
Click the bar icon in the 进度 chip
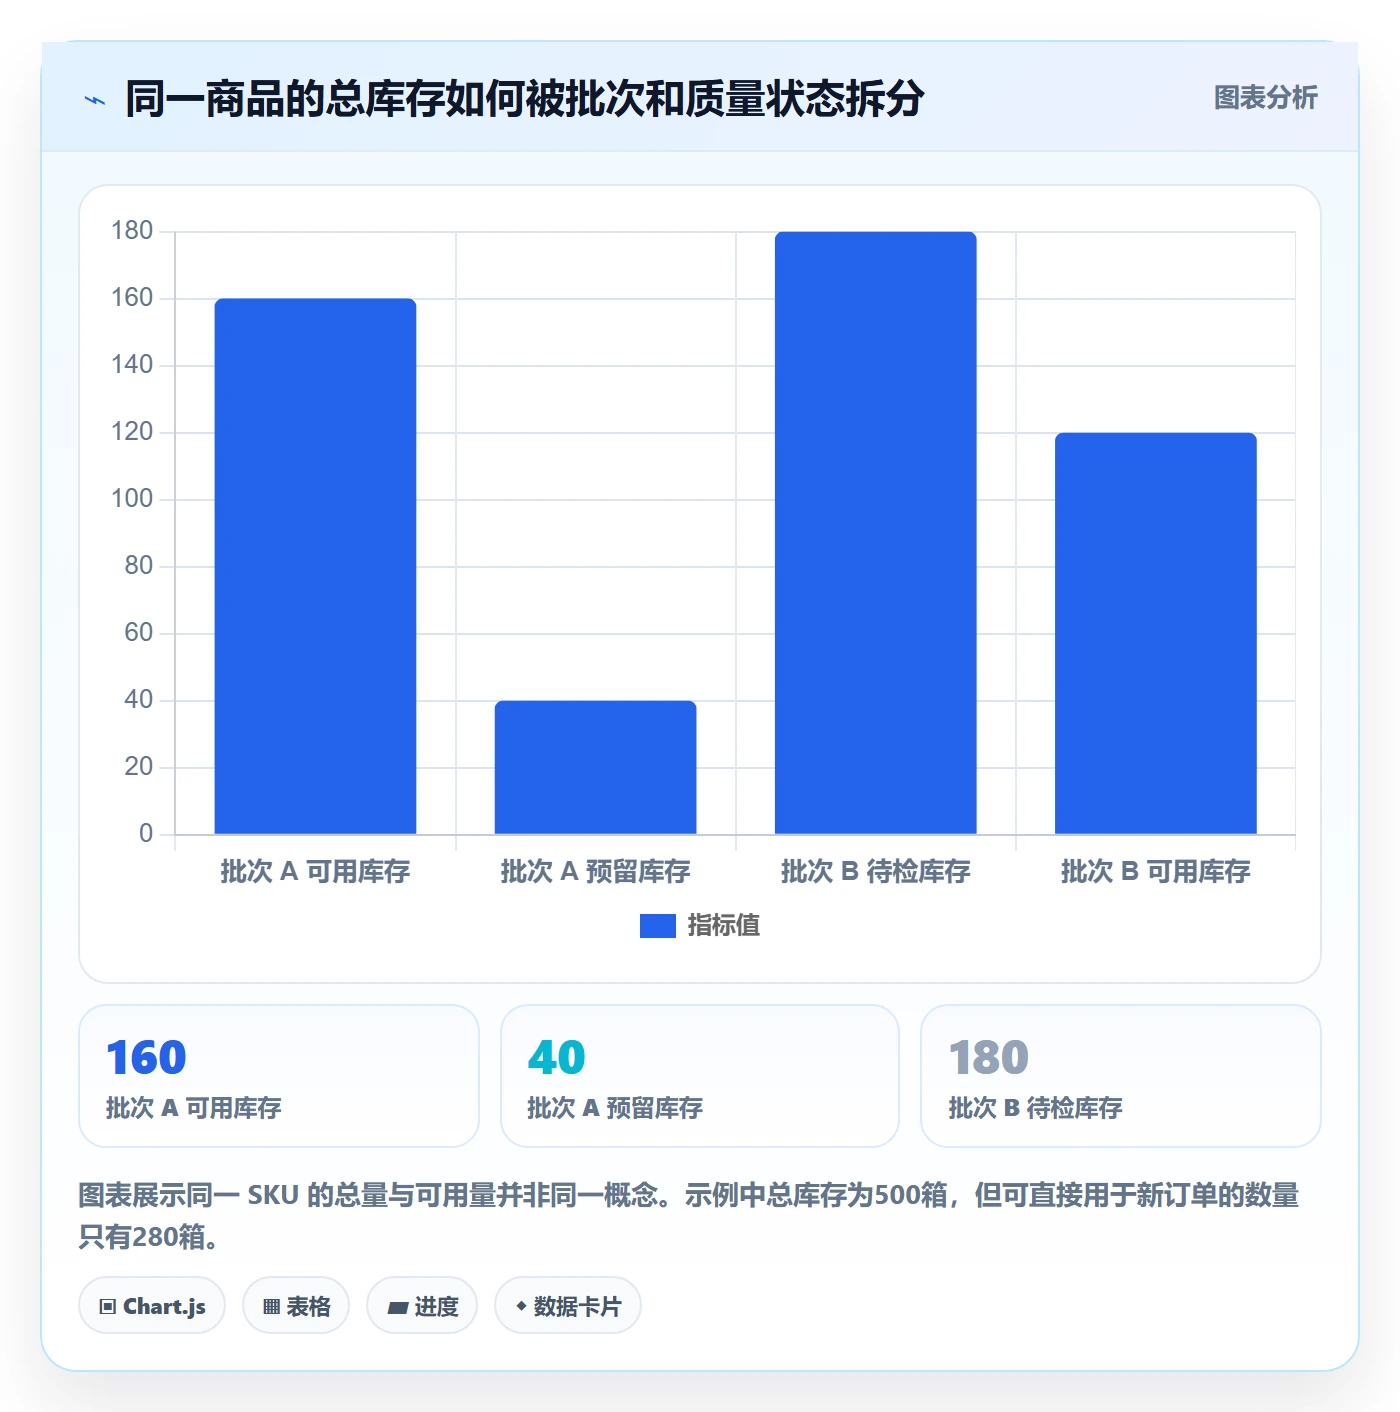click(397, 1307)
